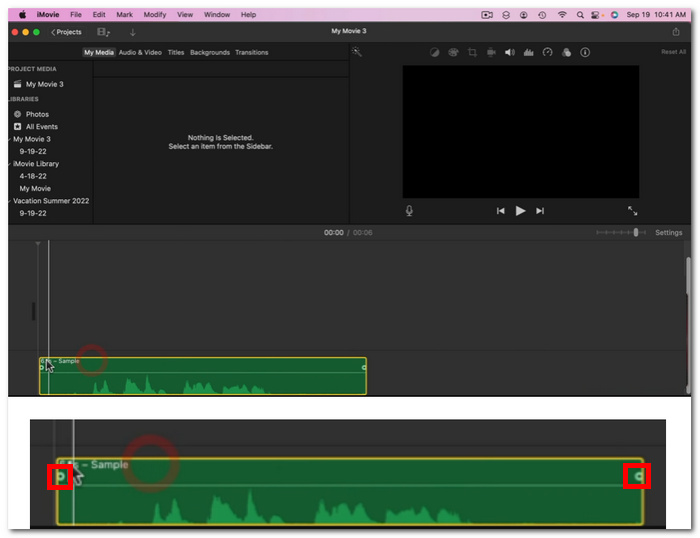Click the Spotlight search icon

(580, 15)
